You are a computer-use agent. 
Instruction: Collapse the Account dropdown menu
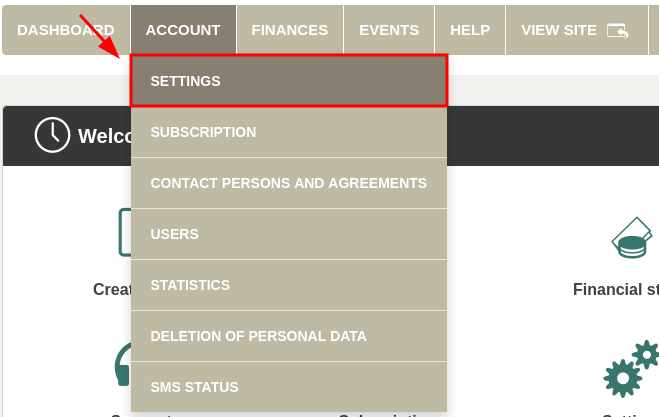click(x=183, y=30)
